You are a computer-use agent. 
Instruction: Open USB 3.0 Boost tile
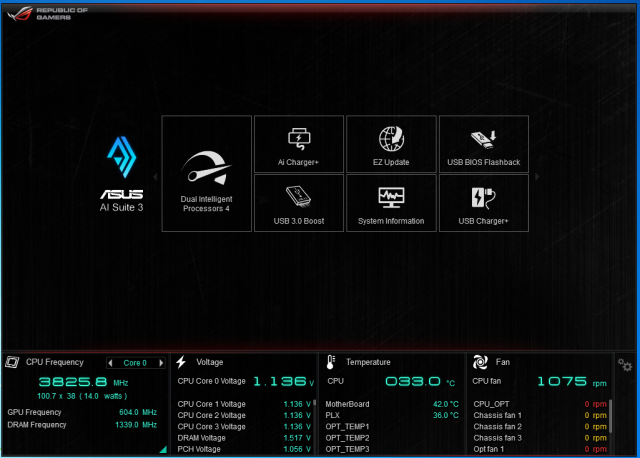[299, 203]
